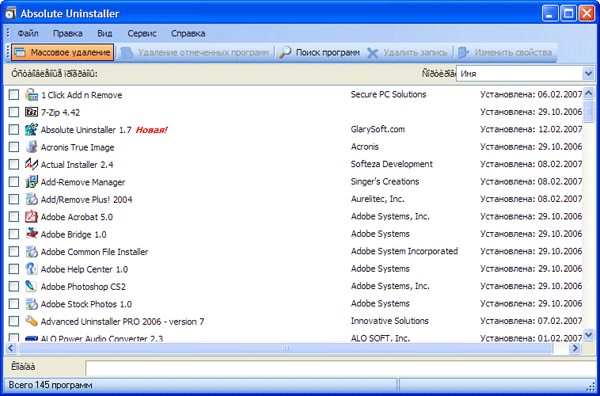Viewport: 600px width, 396px height.
Task: Click the command text field at bottom
Action: [341, 368]
